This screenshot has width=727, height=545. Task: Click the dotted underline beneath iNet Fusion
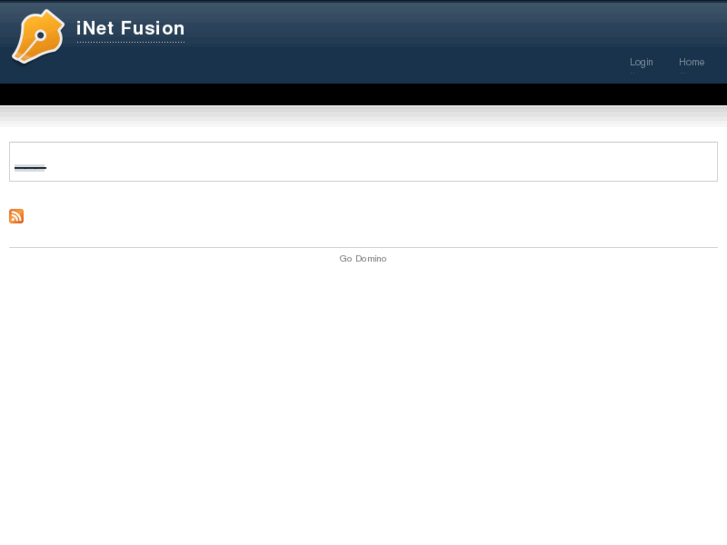point(130,42)
